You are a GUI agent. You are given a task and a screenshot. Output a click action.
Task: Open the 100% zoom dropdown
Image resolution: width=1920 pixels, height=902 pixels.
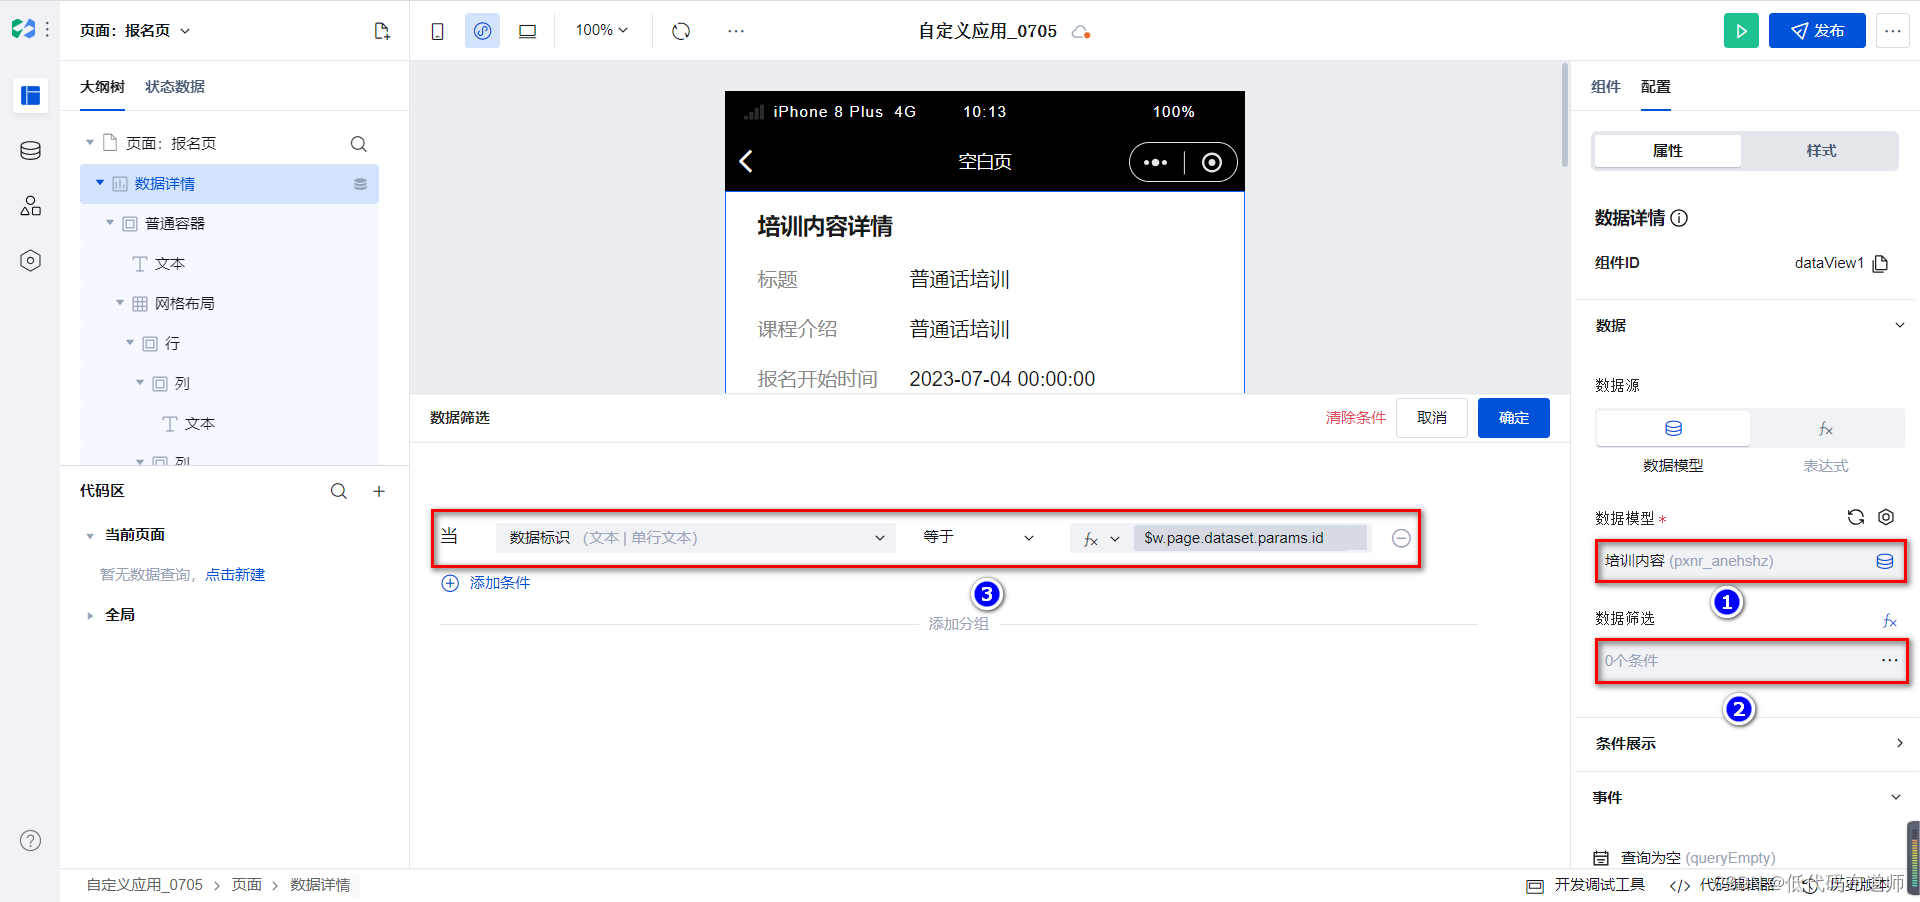602,30
